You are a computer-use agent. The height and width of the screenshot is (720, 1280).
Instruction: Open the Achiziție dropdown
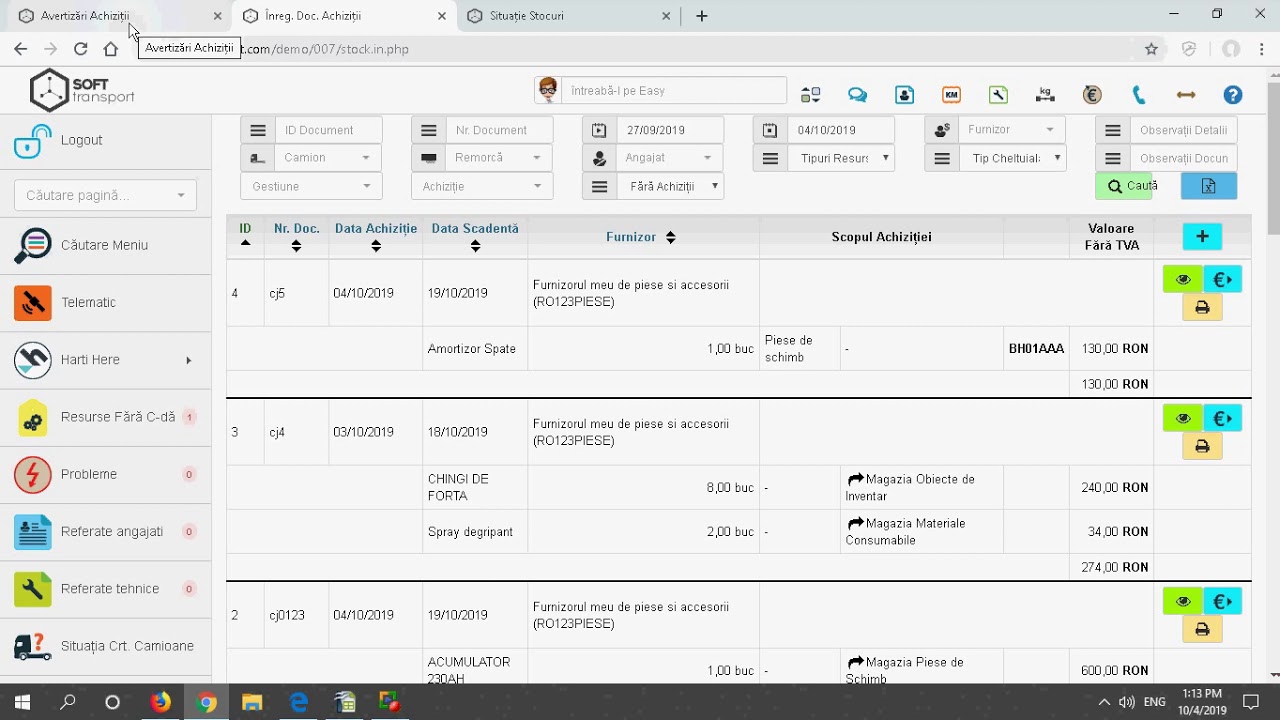click(x=482, y=186)
